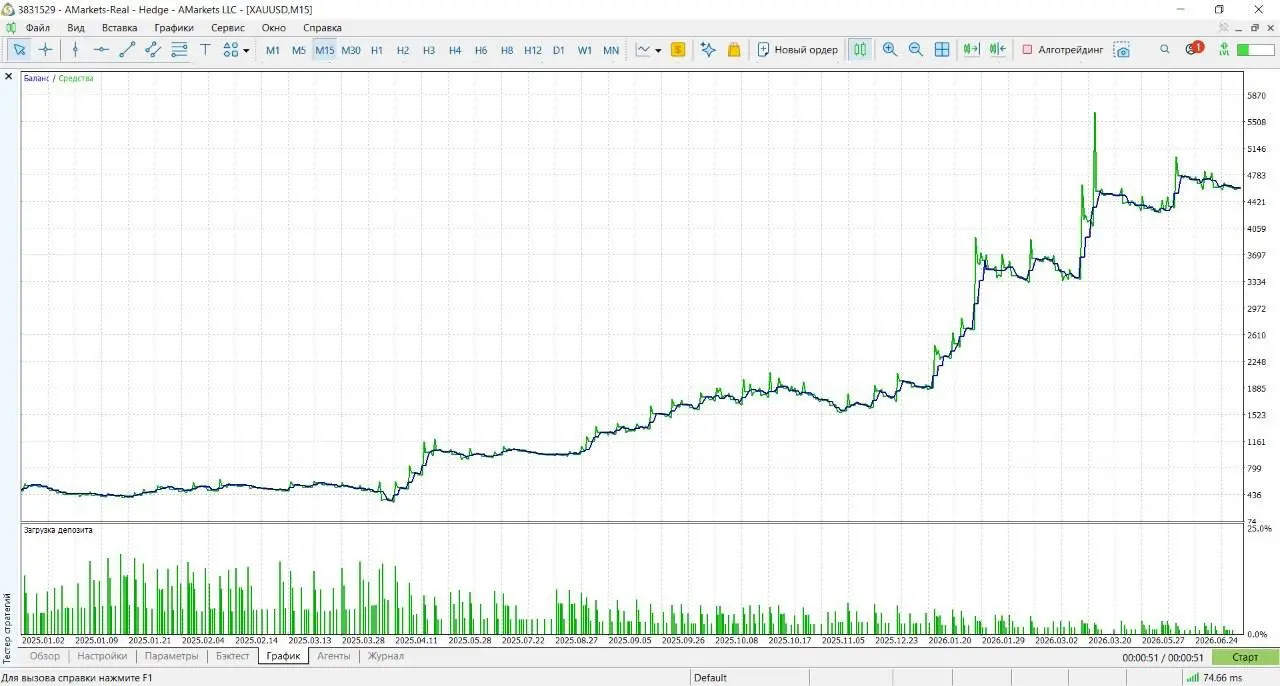The height and width of the screenshot is (686, 1280).
Task: Switch to the Бэктест tab
Action: click(x=232, y=656)
